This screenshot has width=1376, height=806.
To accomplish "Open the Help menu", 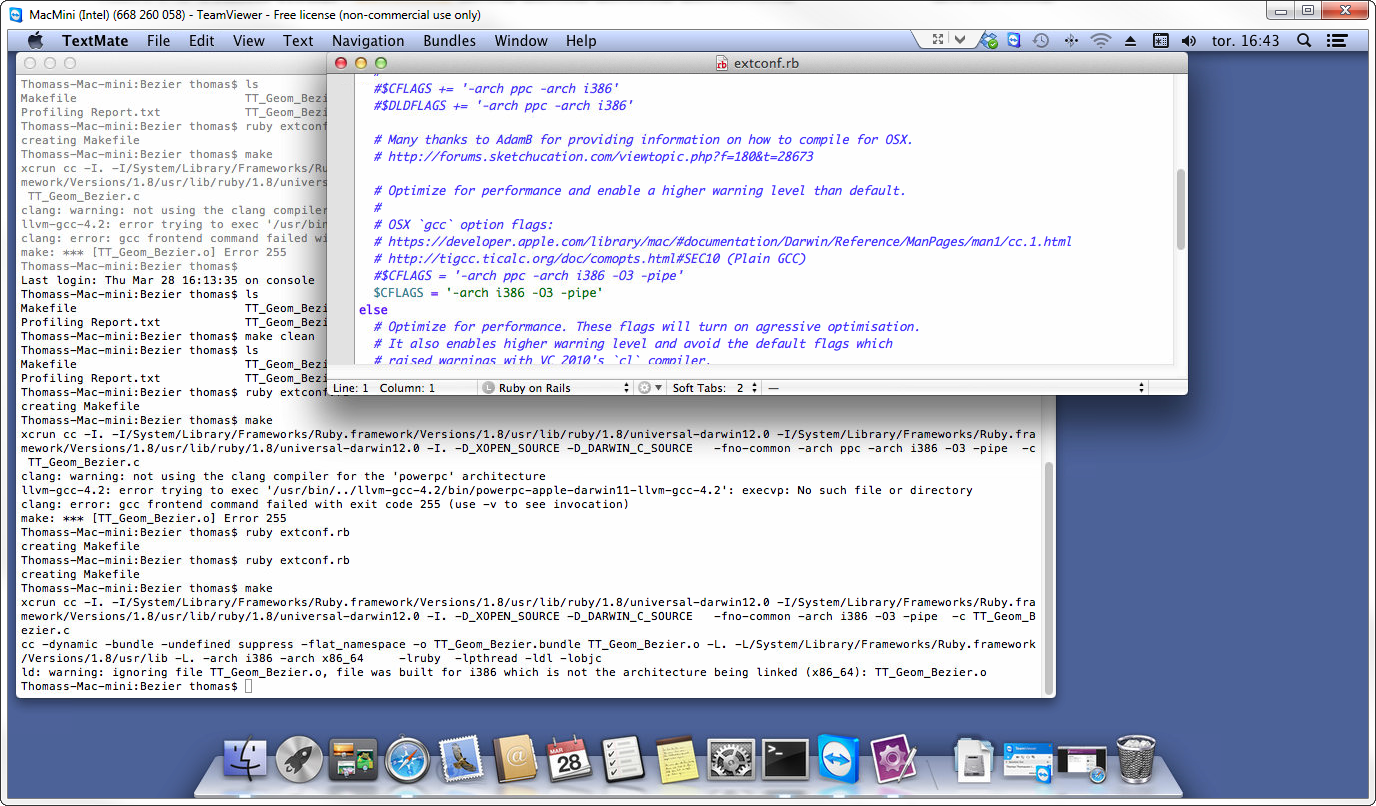I will (581, 41).
